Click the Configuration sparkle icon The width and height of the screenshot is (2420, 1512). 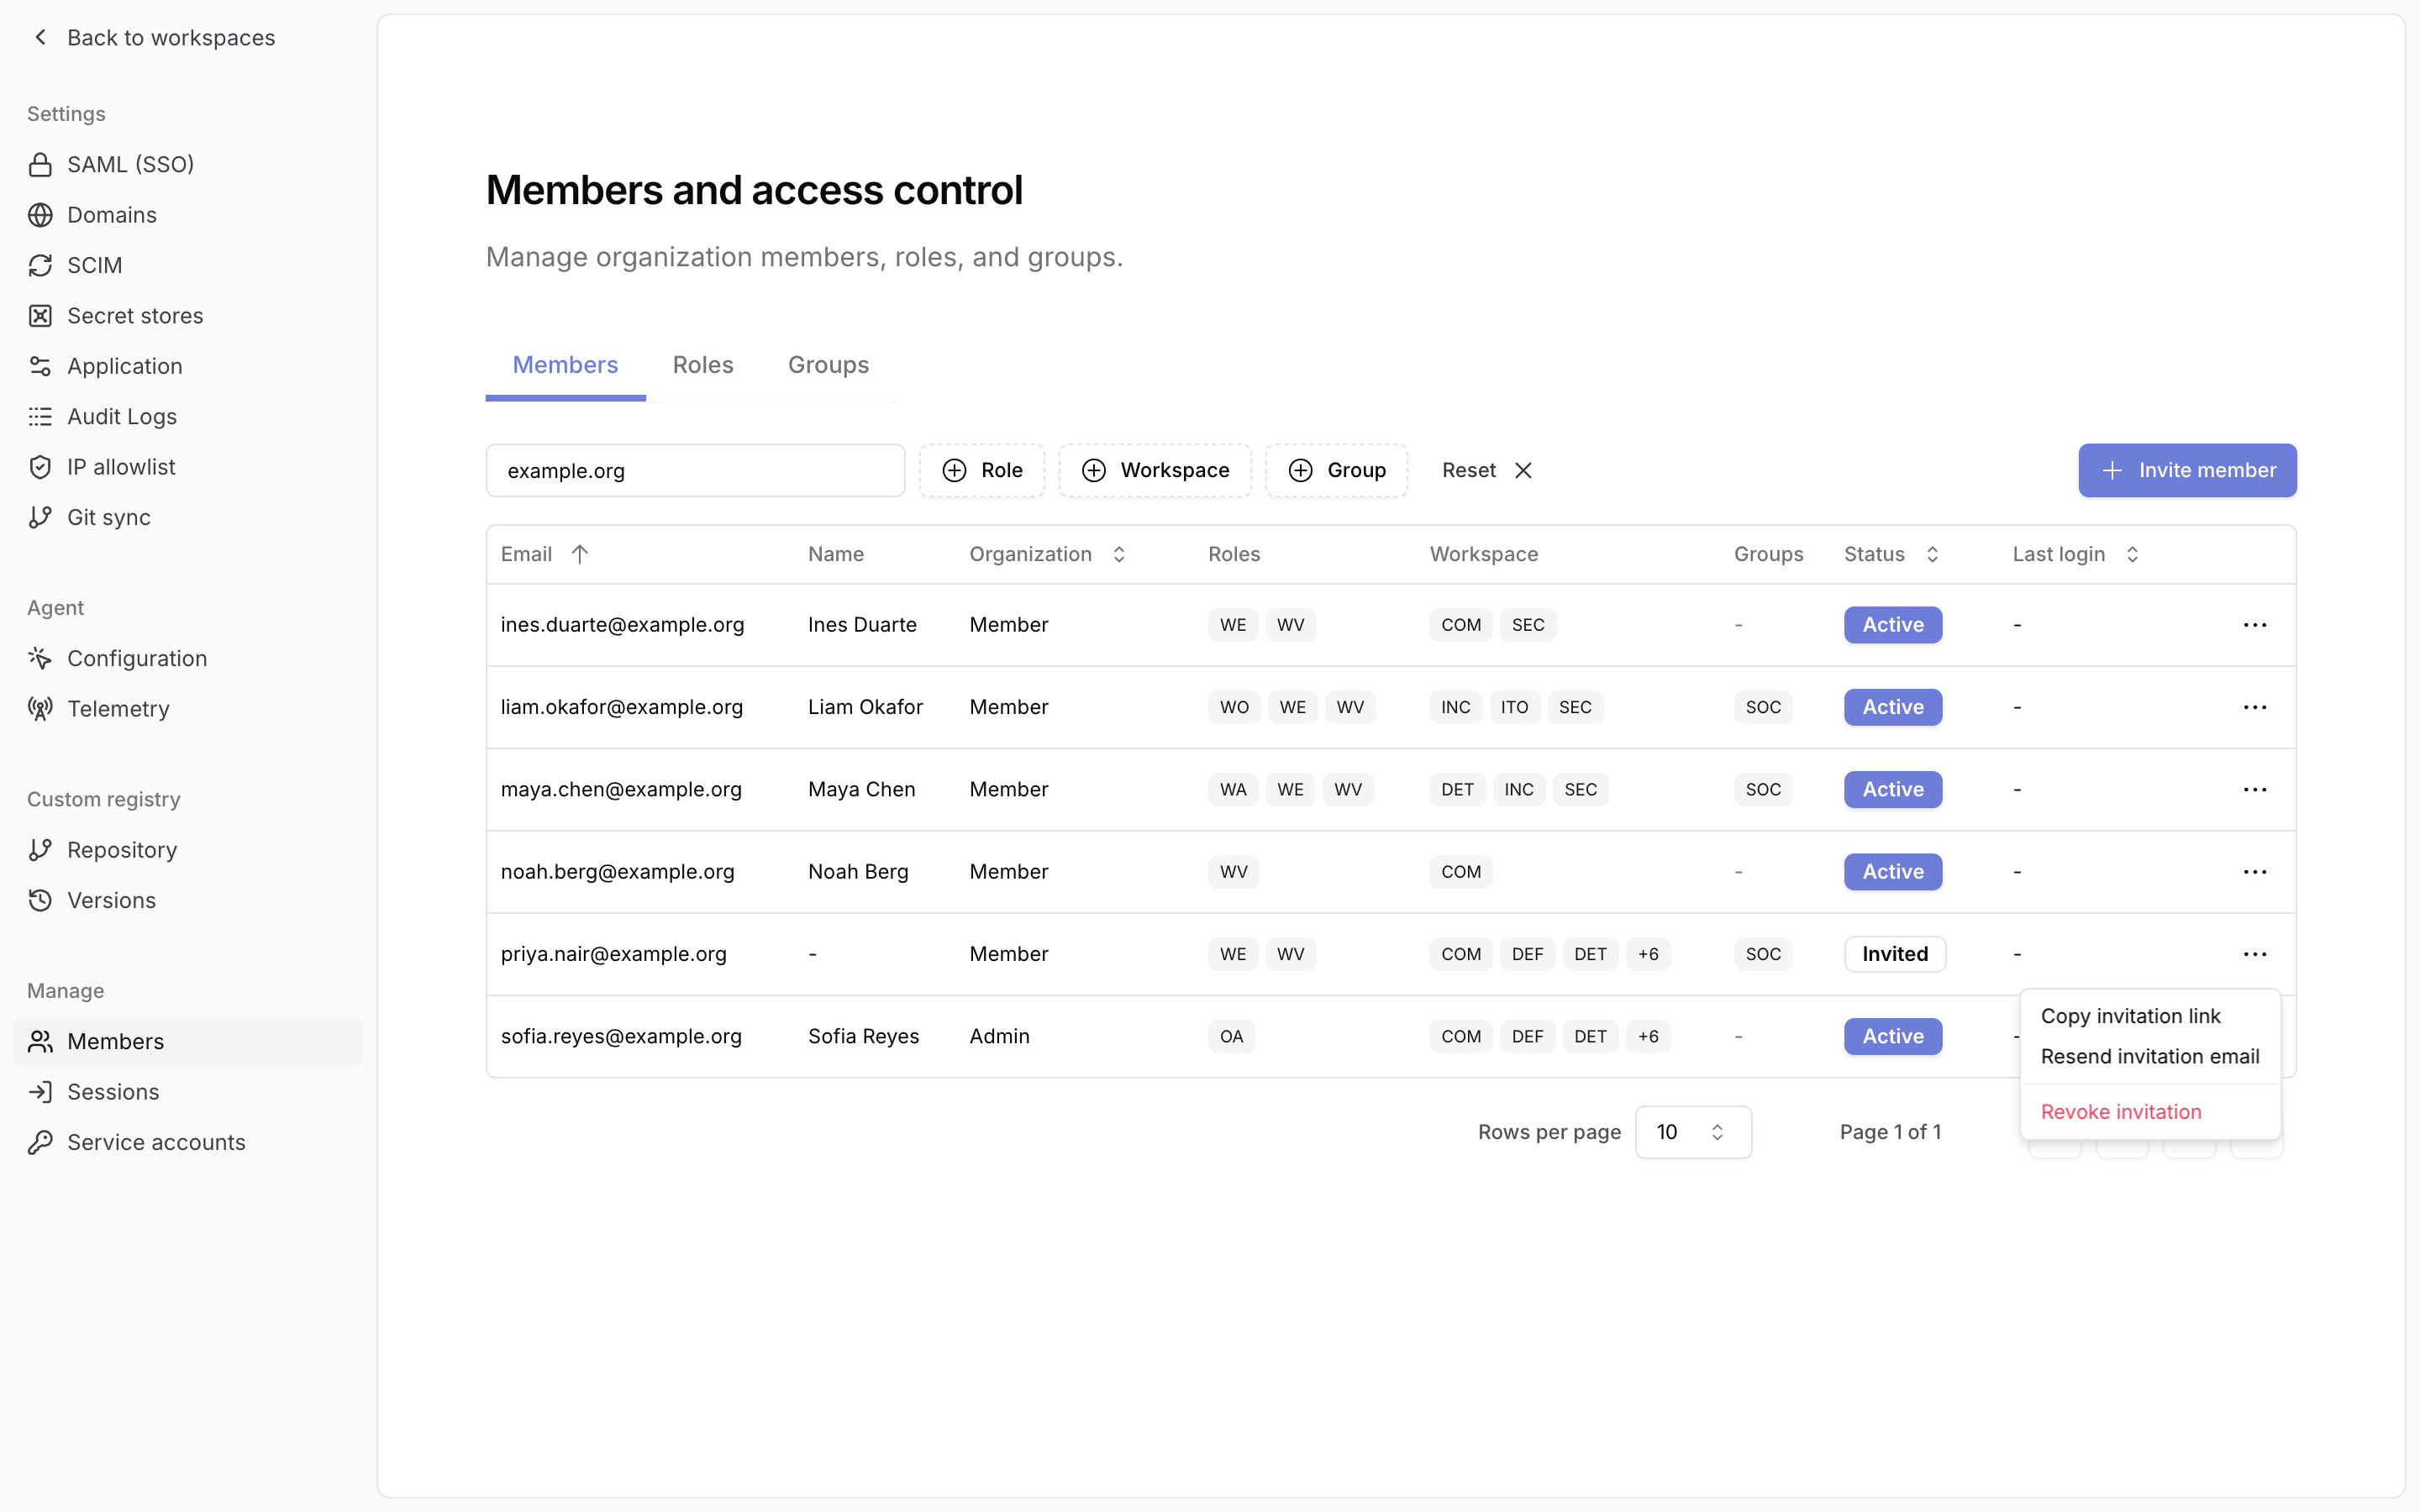coord(40,658)
